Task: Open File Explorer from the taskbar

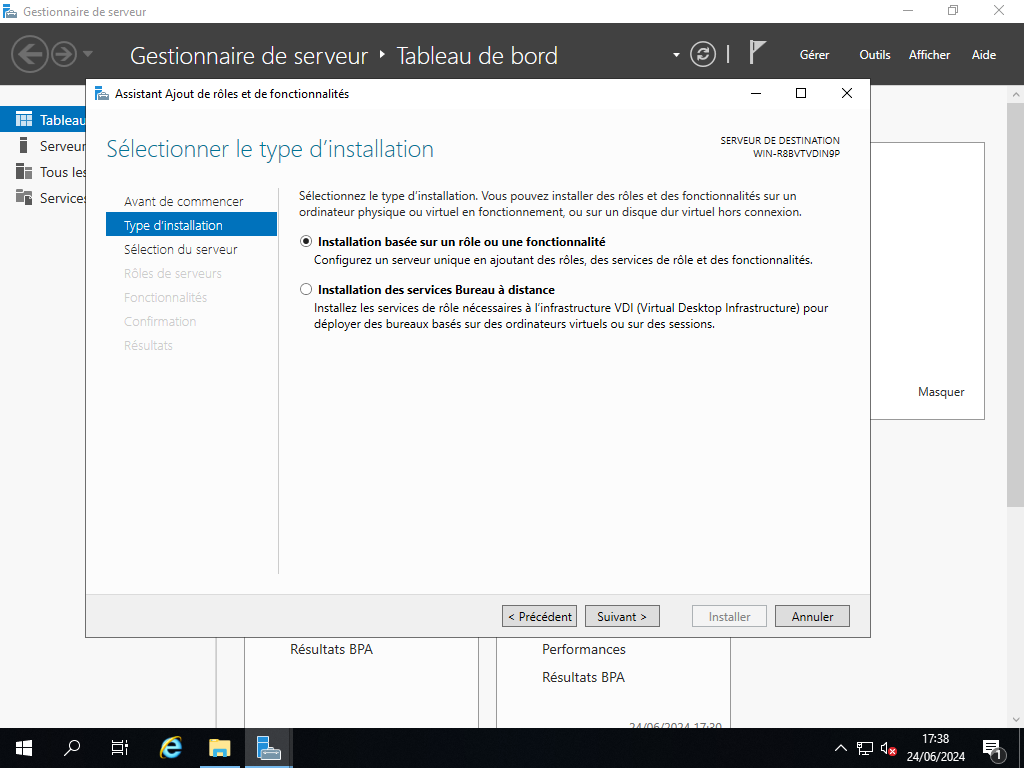Action: pyautogui.click(x=220, y=747)
